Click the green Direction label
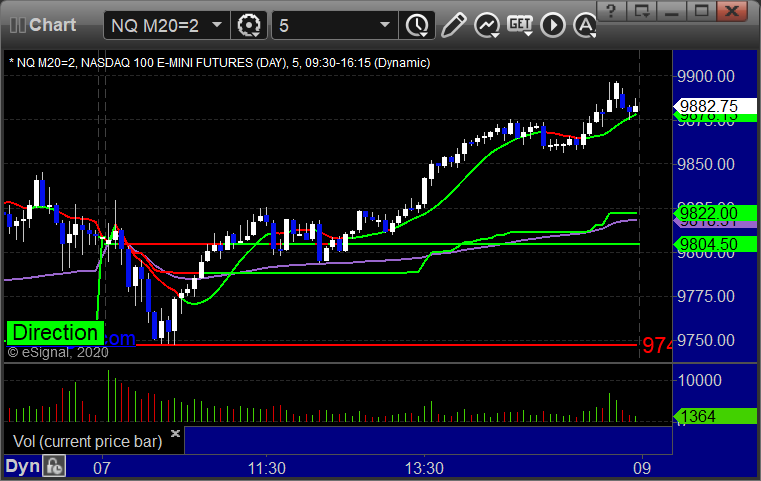The height and width of the screenshot is (481, 761). click(55, 332)
